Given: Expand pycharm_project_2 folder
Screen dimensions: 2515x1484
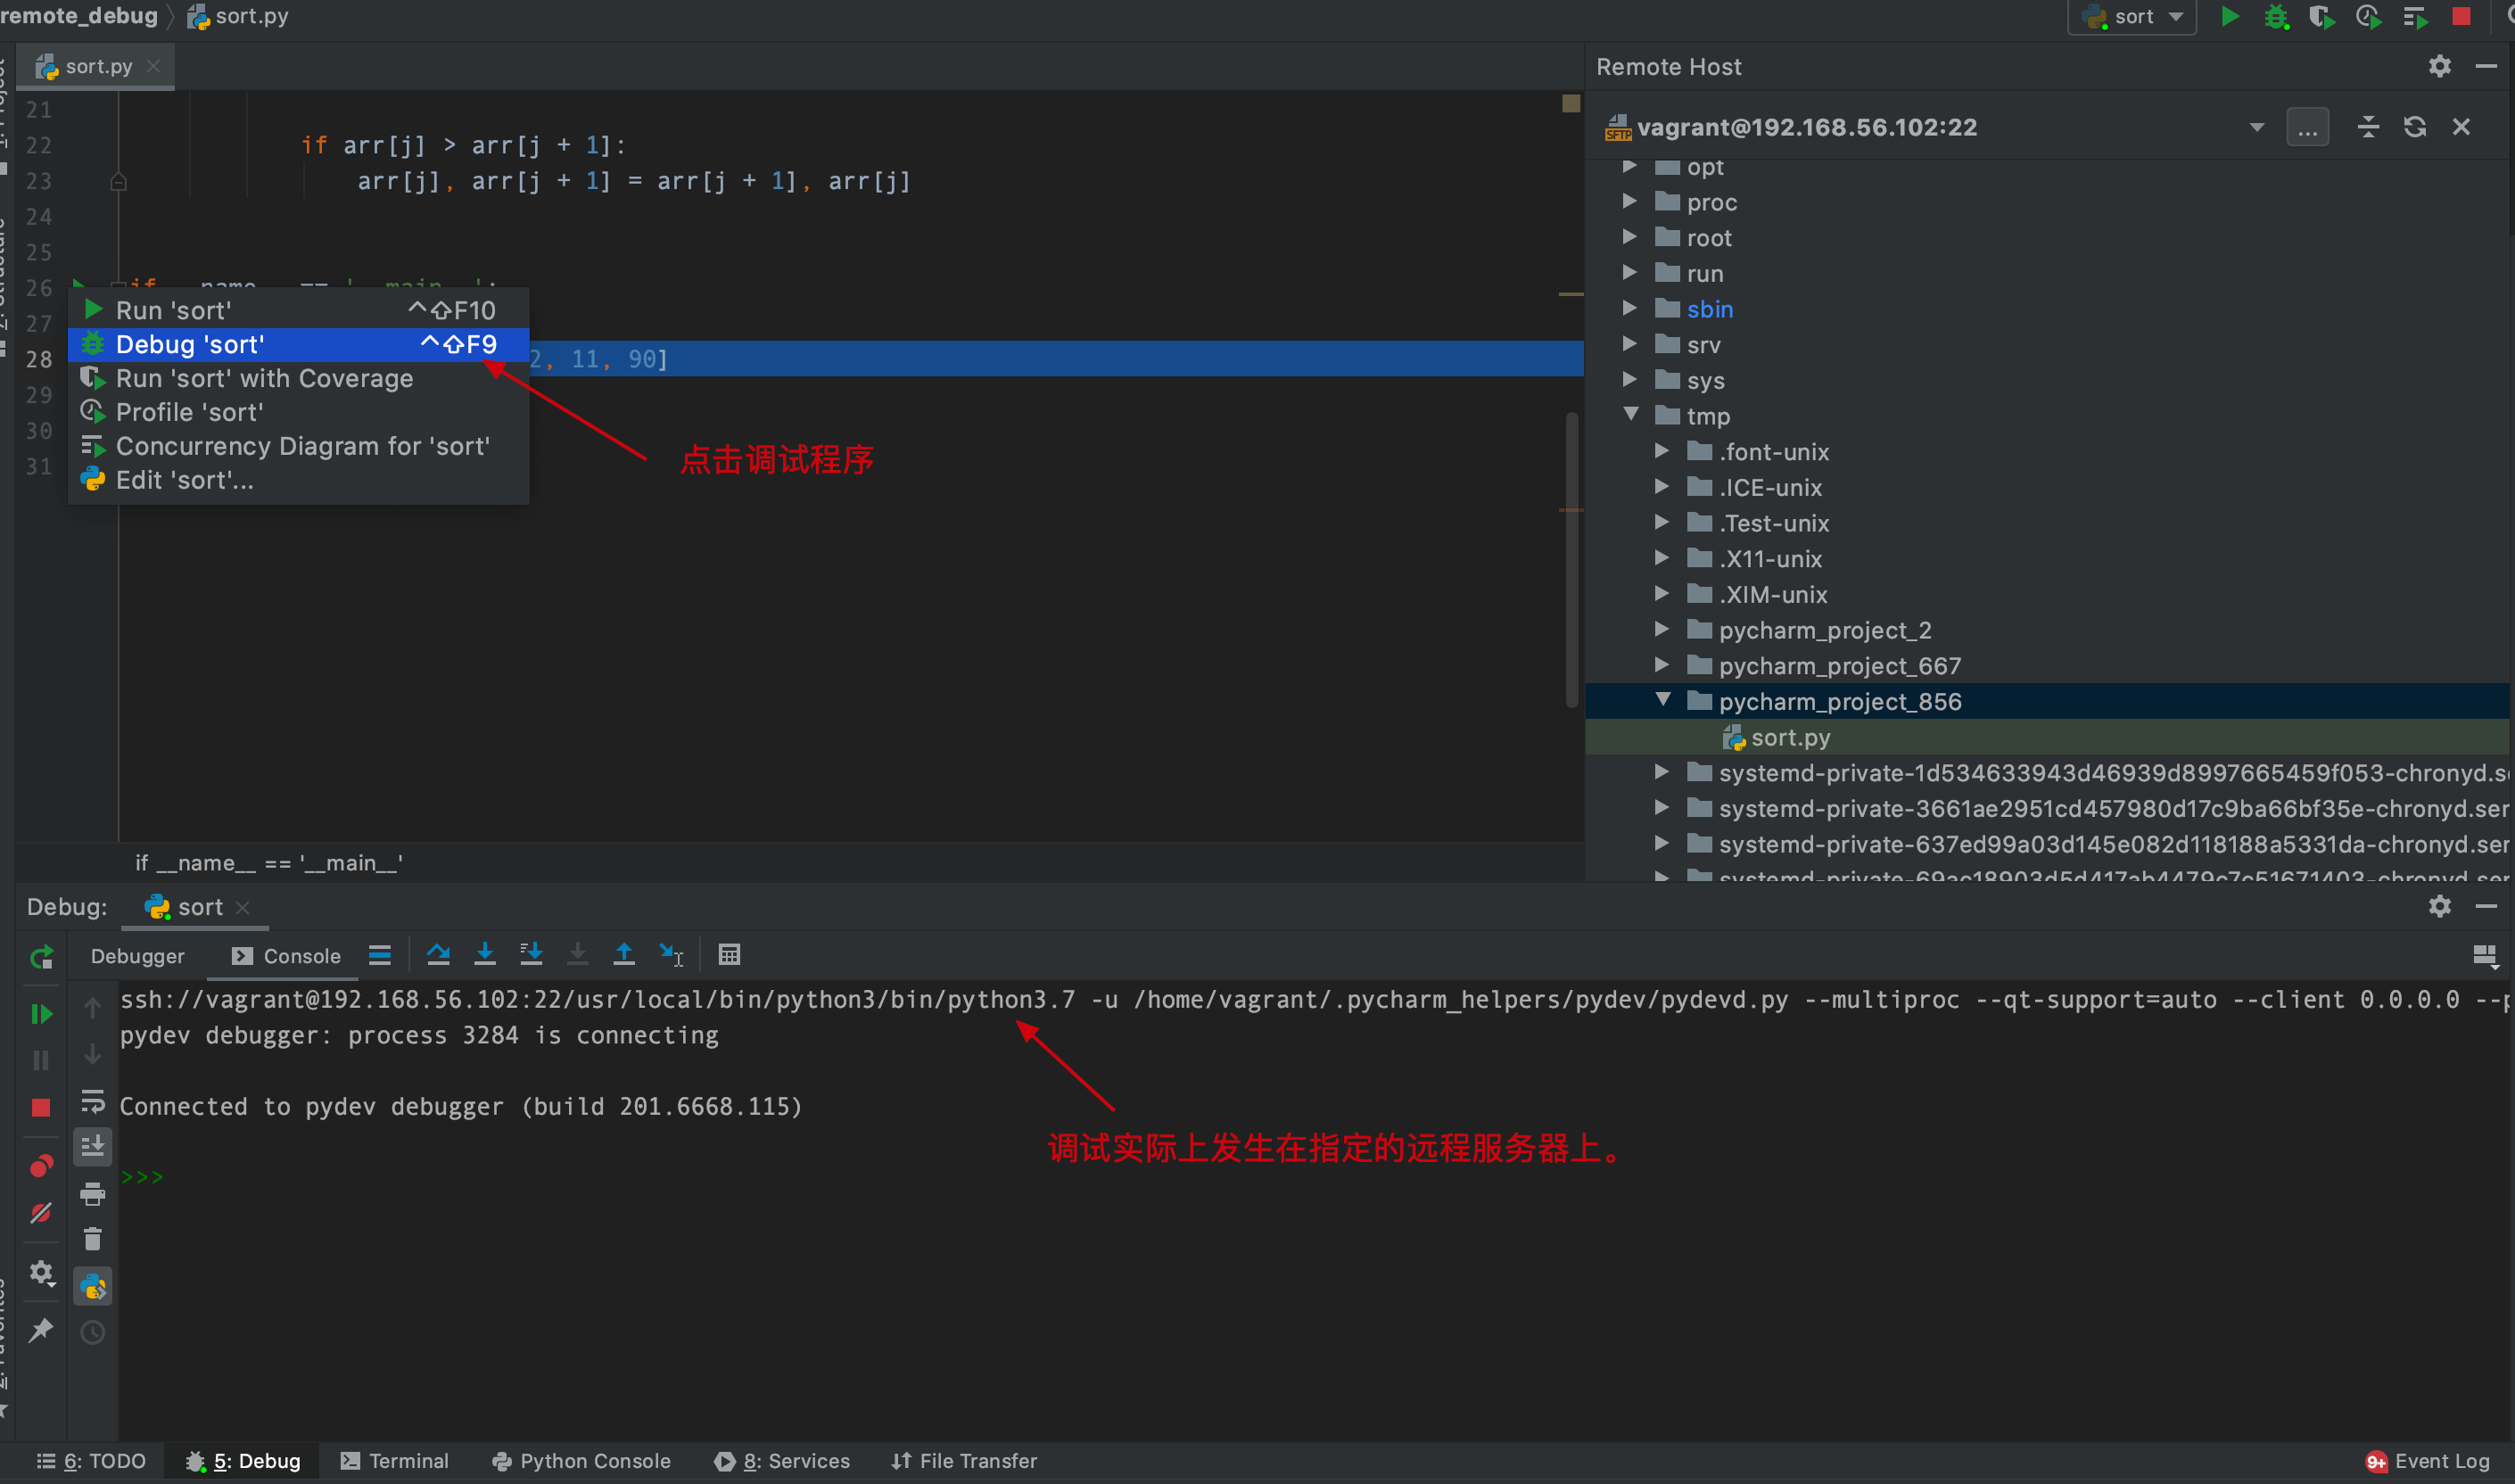Looking at the screenshot, I should [x=1661, y=629].
